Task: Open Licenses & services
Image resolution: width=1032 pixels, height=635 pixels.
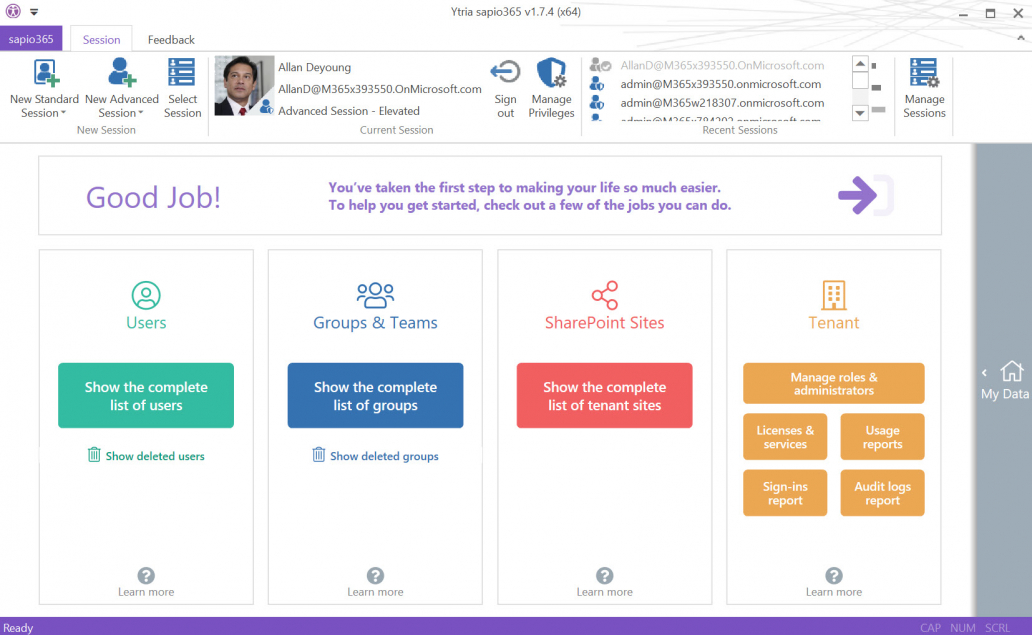Action: [785, 437]
